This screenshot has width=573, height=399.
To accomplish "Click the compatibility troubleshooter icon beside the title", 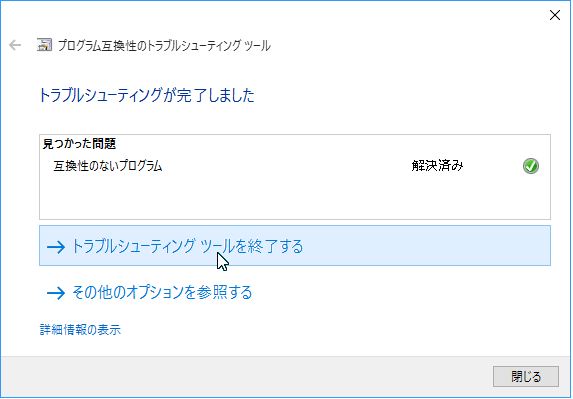I will 44,45.
